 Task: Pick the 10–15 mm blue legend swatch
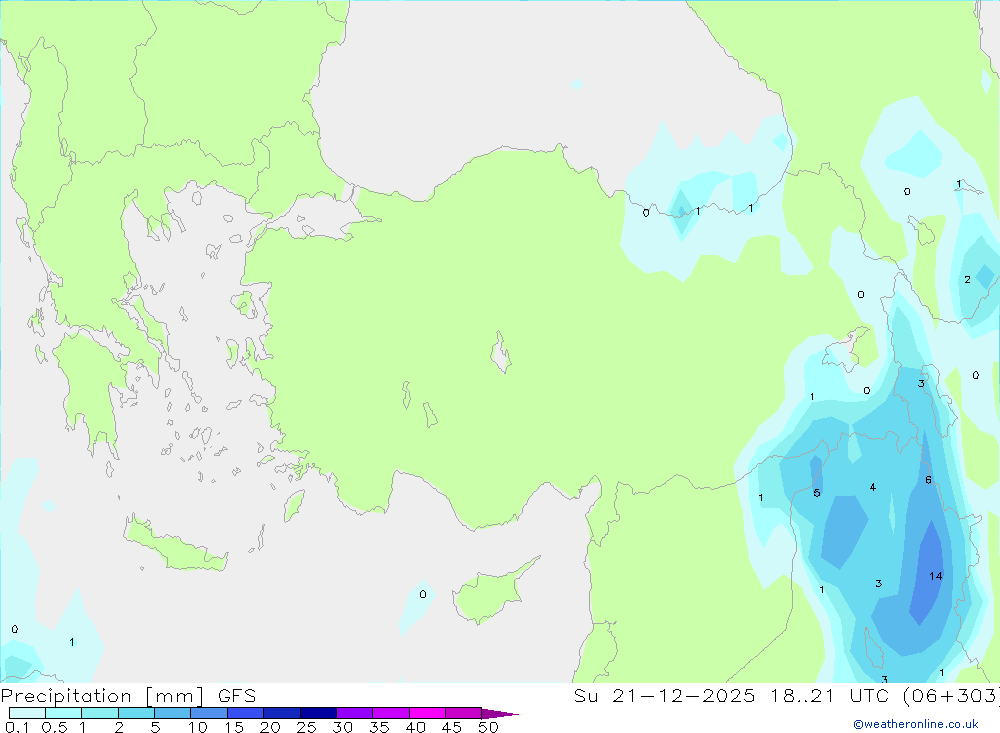[209, 713]
